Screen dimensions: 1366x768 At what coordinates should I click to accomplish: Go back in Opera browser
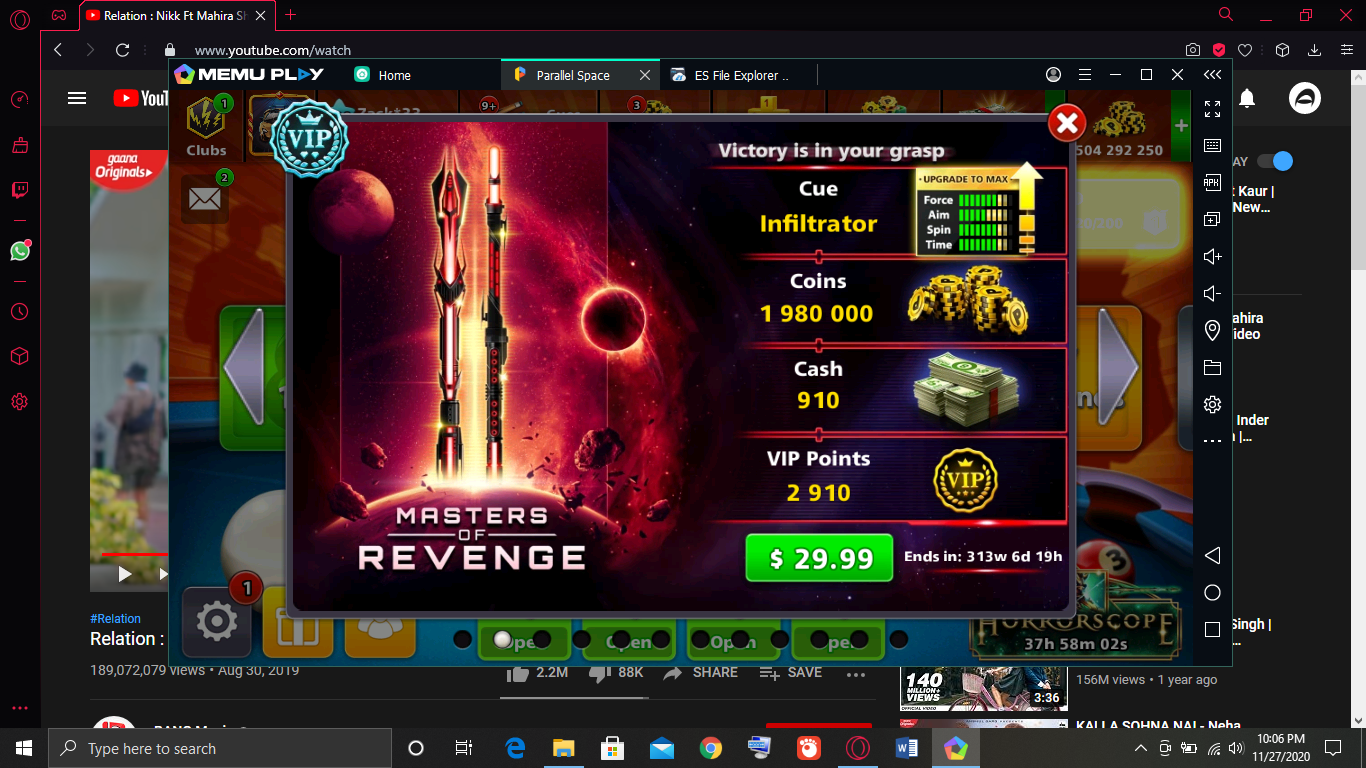(58, 50)
